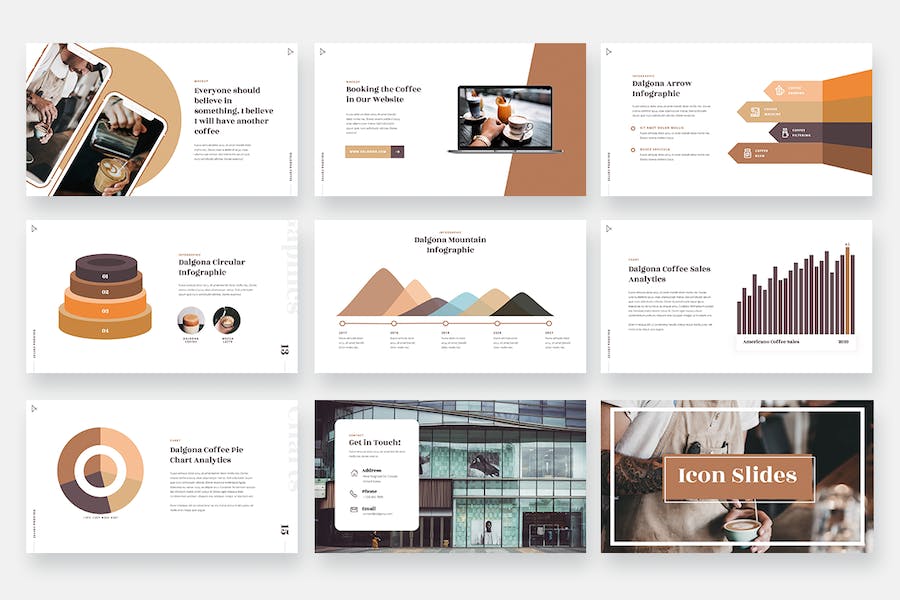Click the laptop mockup image on the booking slide

[504, 120]
